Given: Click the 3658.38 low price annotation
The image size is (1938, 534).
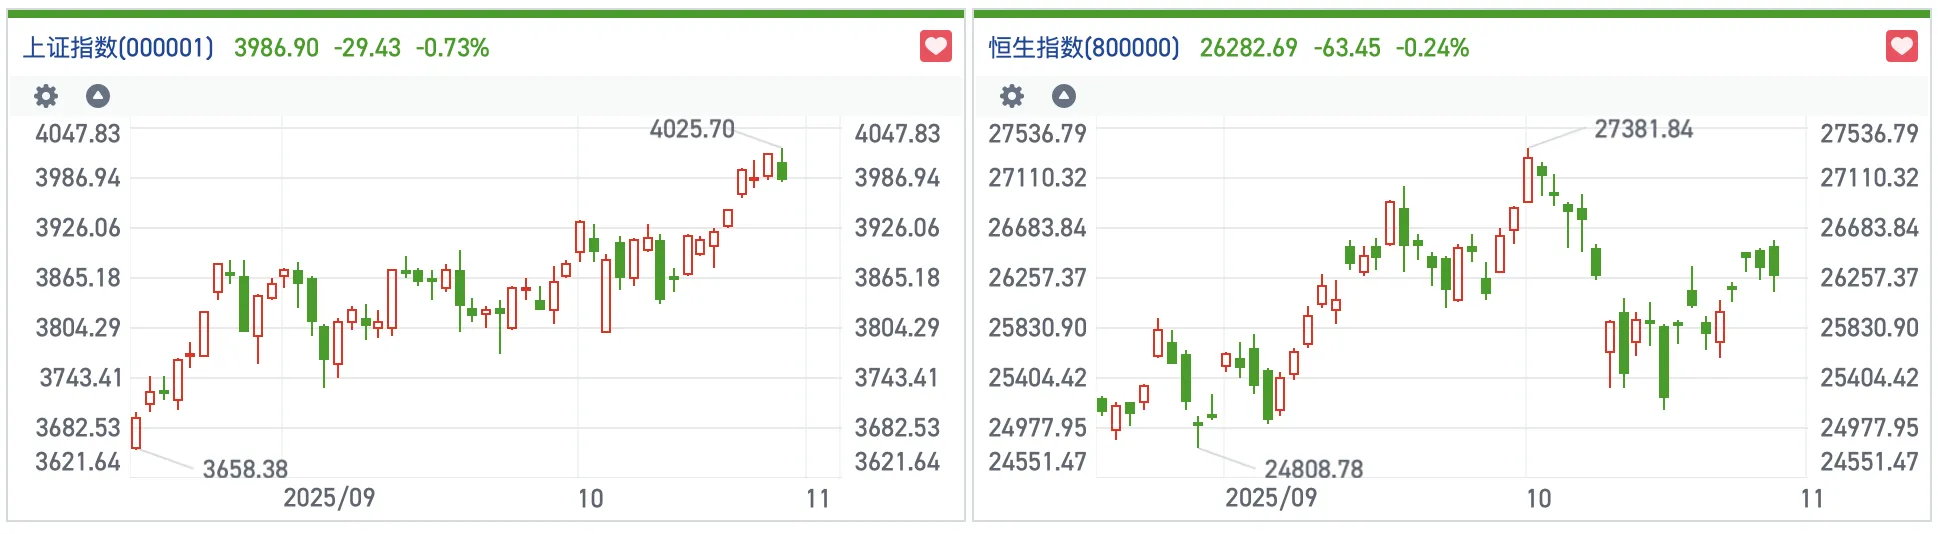Looking at the screenshot, I should point(245,469).
